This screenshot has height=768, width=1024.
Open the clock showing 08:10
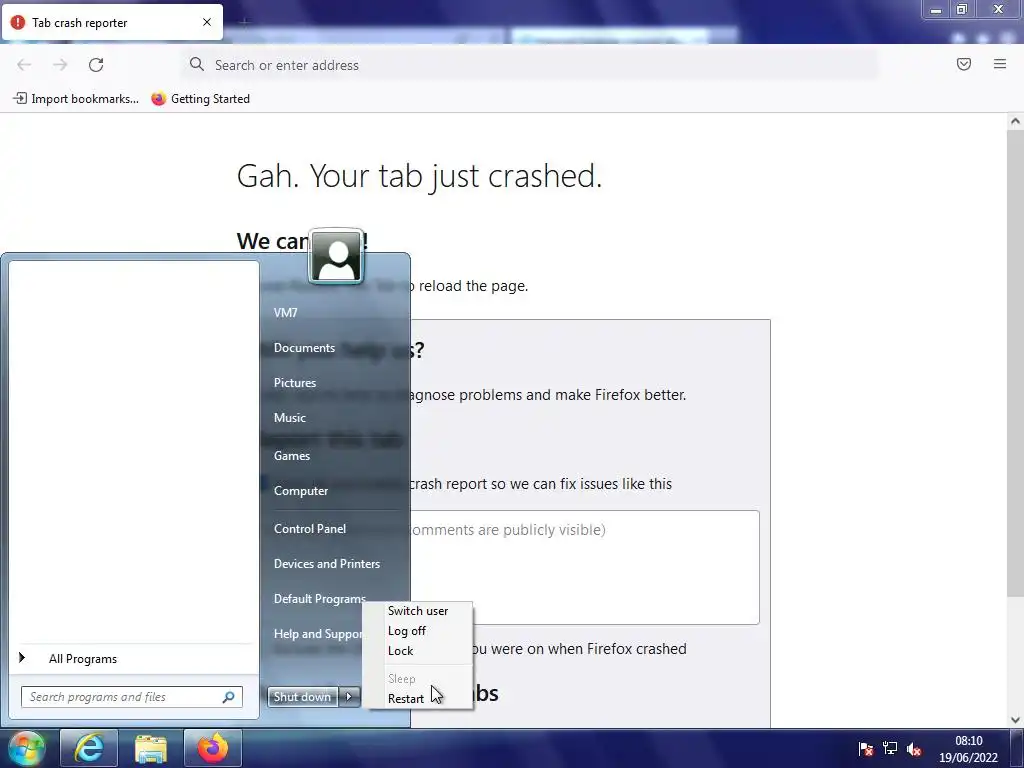[968, 749]
